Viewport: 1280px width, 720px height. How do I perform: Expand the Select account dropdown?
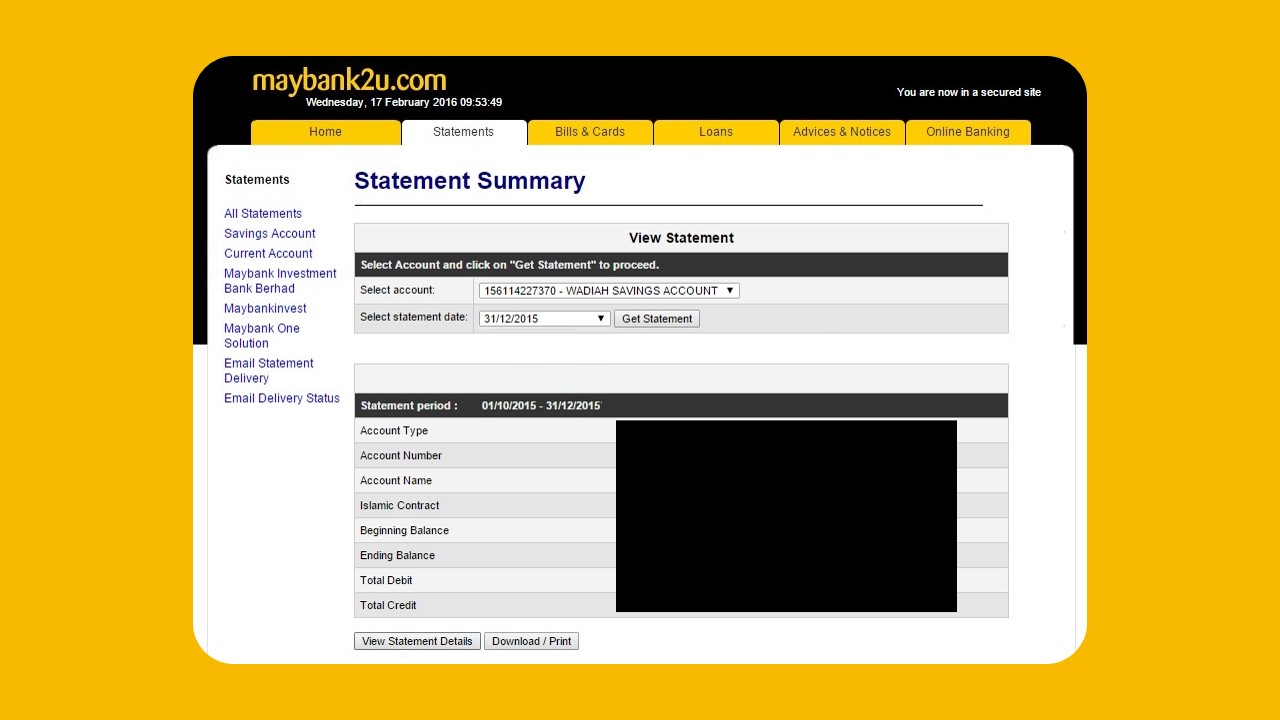click(609, 291)
